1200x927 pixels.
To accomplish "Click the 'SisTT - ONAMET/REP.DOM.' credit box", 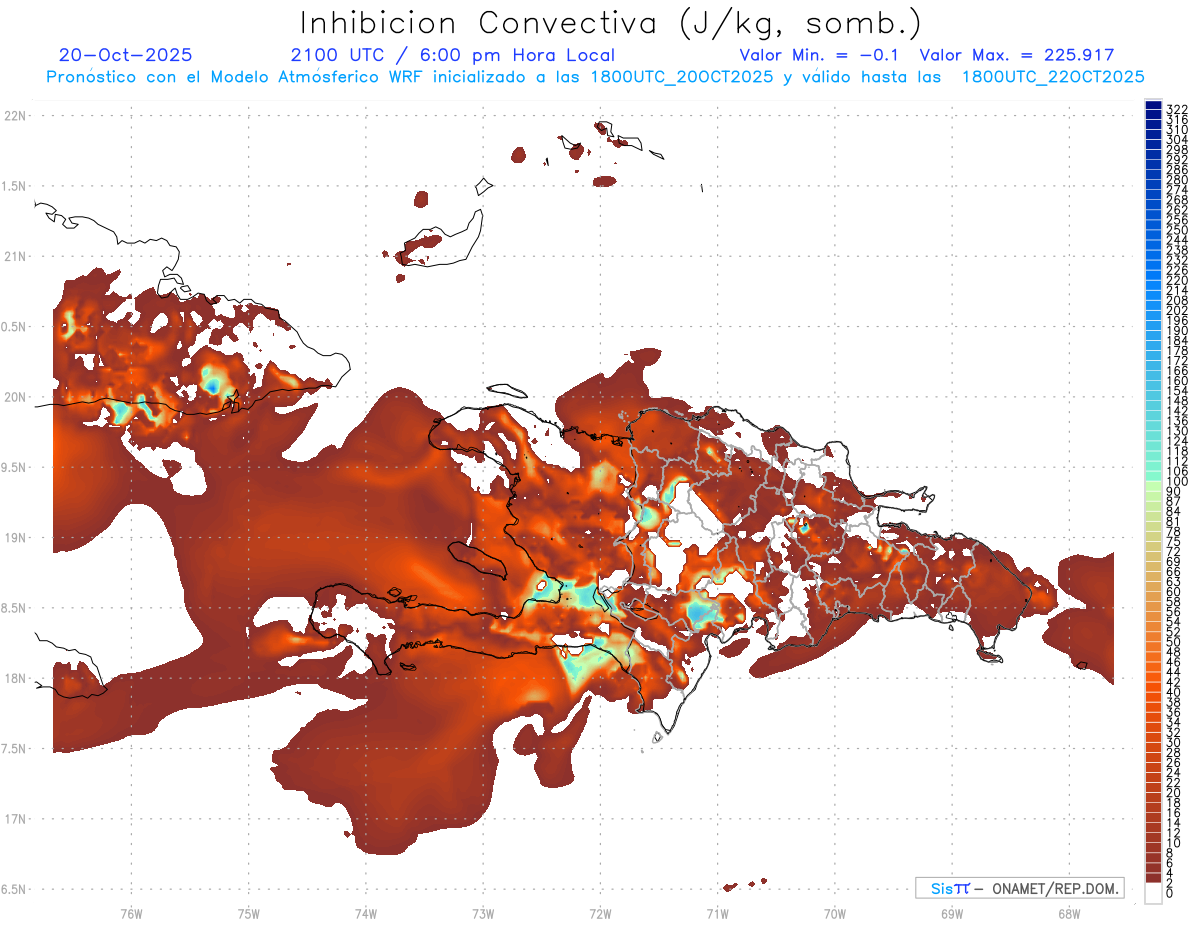I will (x=1020, y=888).
